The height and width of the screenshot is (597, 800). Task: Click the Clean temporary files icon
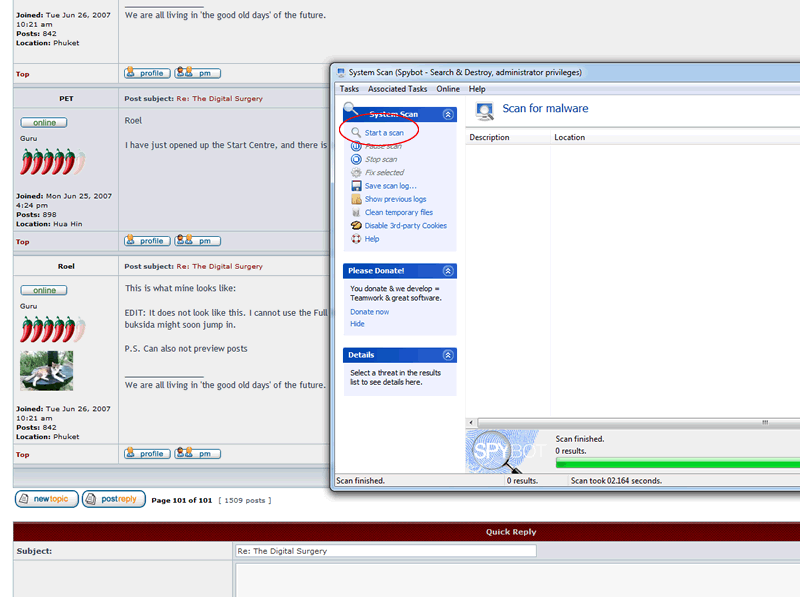[x=356, y=212]
